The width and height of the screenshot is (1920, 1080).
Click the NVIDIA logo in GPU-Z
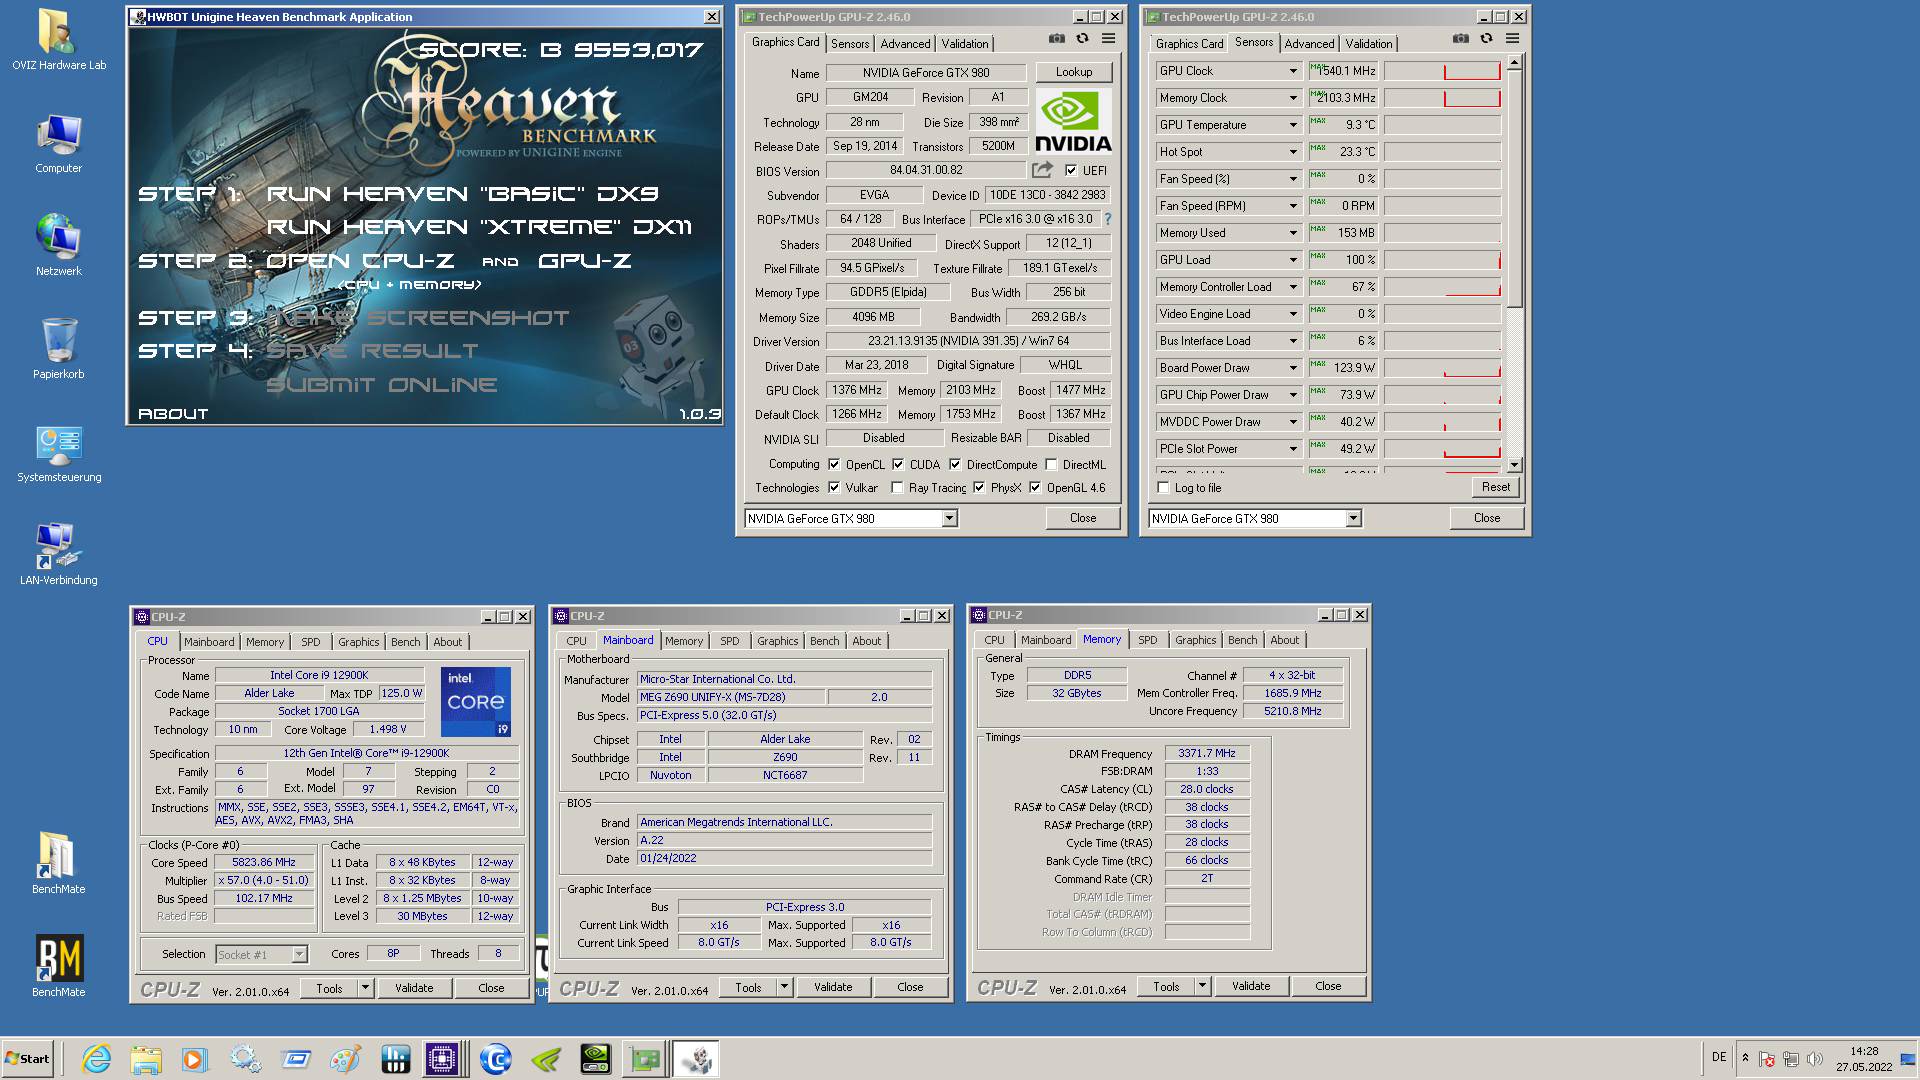pyautogui.click(x=1073, y=121)
